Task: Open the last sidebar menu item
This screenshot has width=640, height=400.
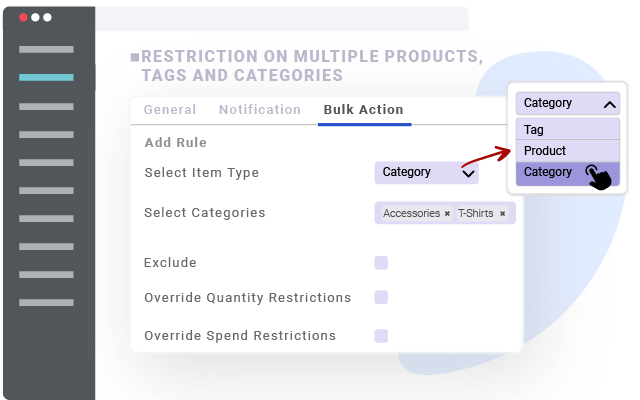Action: point(46,302)
